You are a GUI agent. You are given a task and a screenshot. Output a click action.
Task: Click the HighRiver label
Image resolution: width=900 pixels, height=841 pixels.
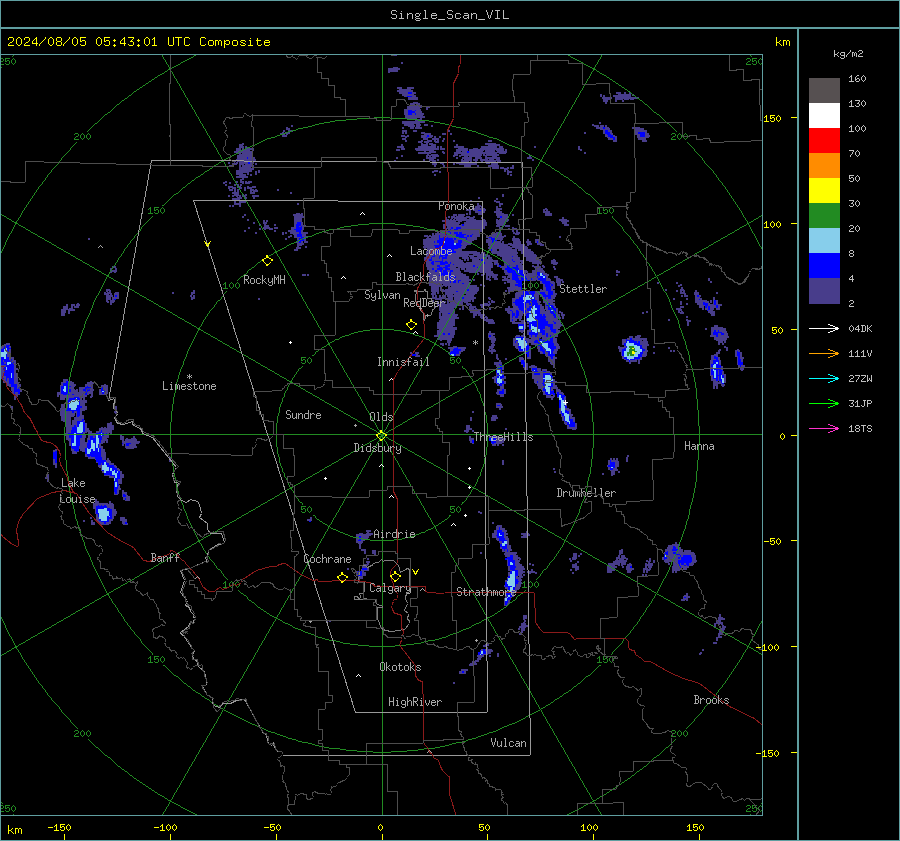[x=415, y=702]
